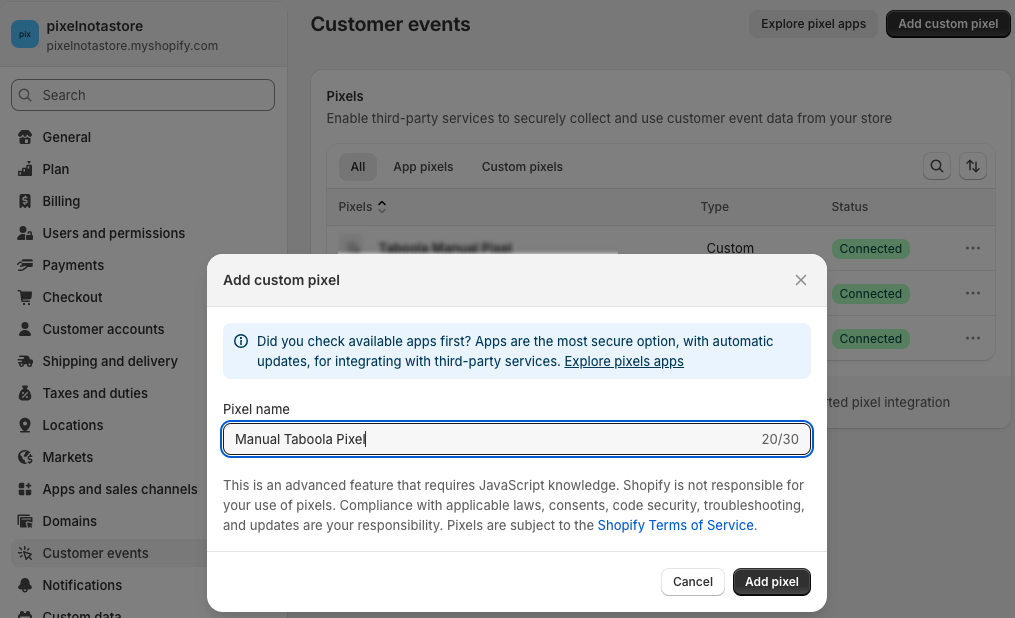Open actions menu for the Custom pixel row

point(973,248)
